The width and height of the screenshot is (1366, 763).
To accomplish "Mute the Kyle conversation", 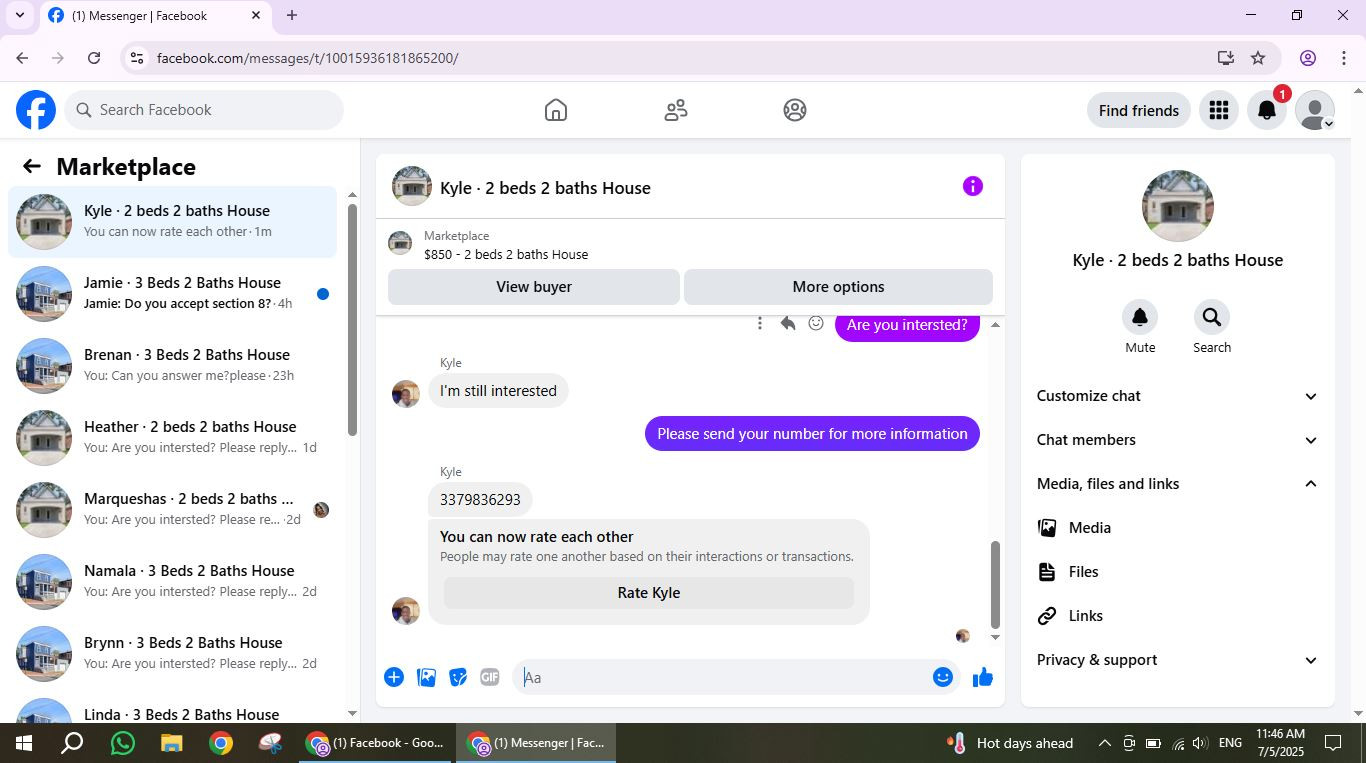I will [1140, 317].
